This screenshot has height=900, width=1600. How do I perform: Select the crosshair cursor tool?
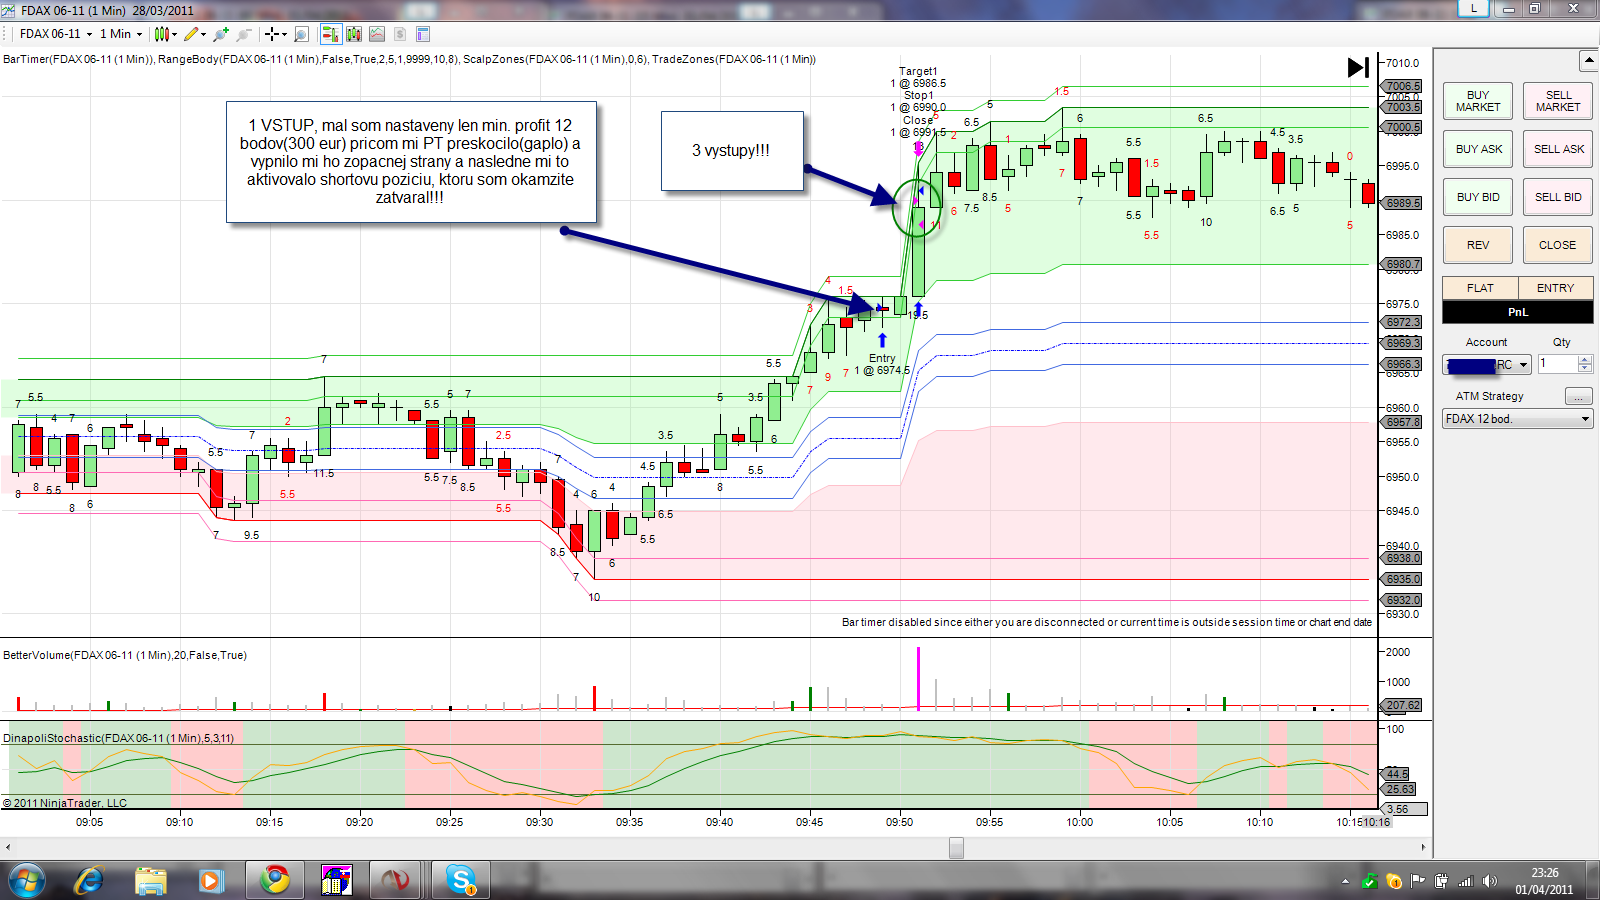pyautogui.click(x=271, y=34)
